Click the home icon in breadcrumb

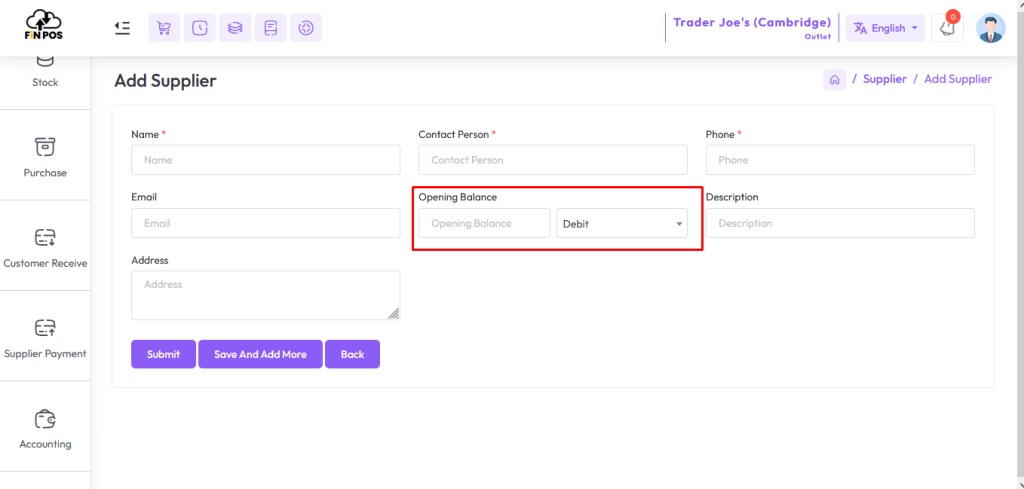pos(834,80)
